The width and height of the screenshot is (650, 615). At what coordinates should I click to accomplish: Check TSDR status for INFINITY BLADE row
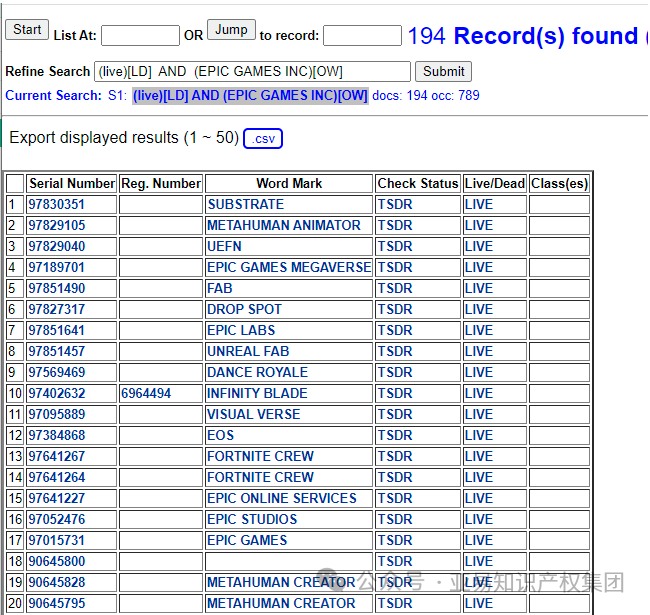click(x=395, y=393)
